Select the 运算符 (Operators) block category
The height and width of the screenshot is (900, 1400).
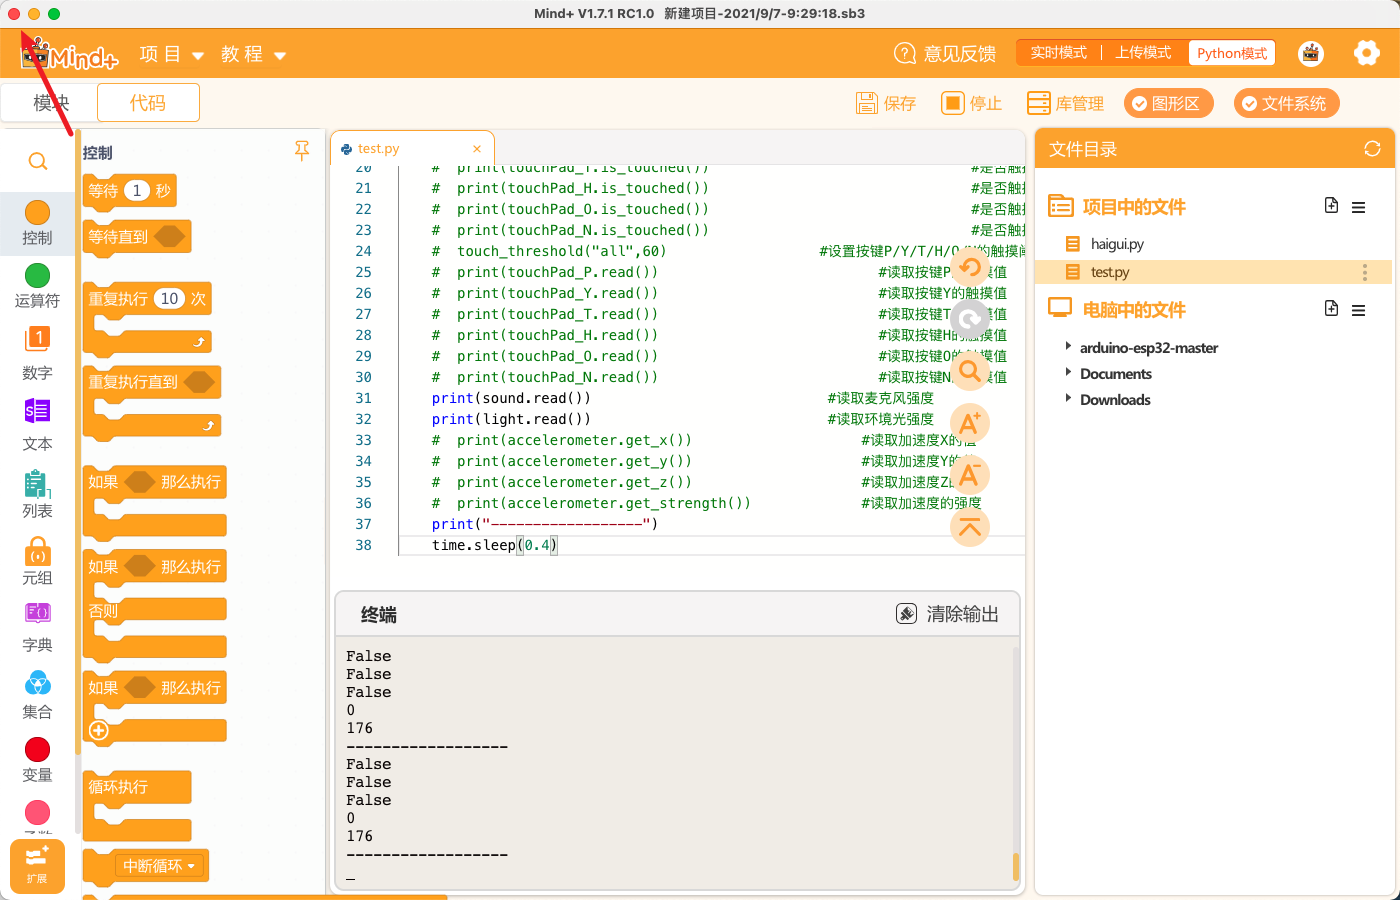pyautogui.click(x=37, y=286)
